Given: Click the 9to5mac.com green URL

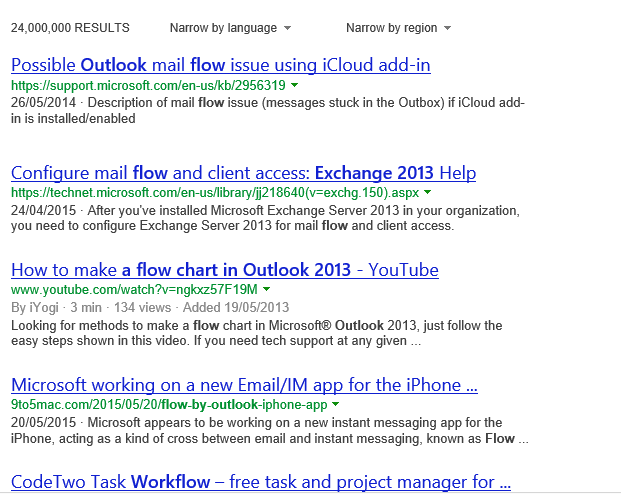Looking at the screenshot, I should click(x=168, y=405).
